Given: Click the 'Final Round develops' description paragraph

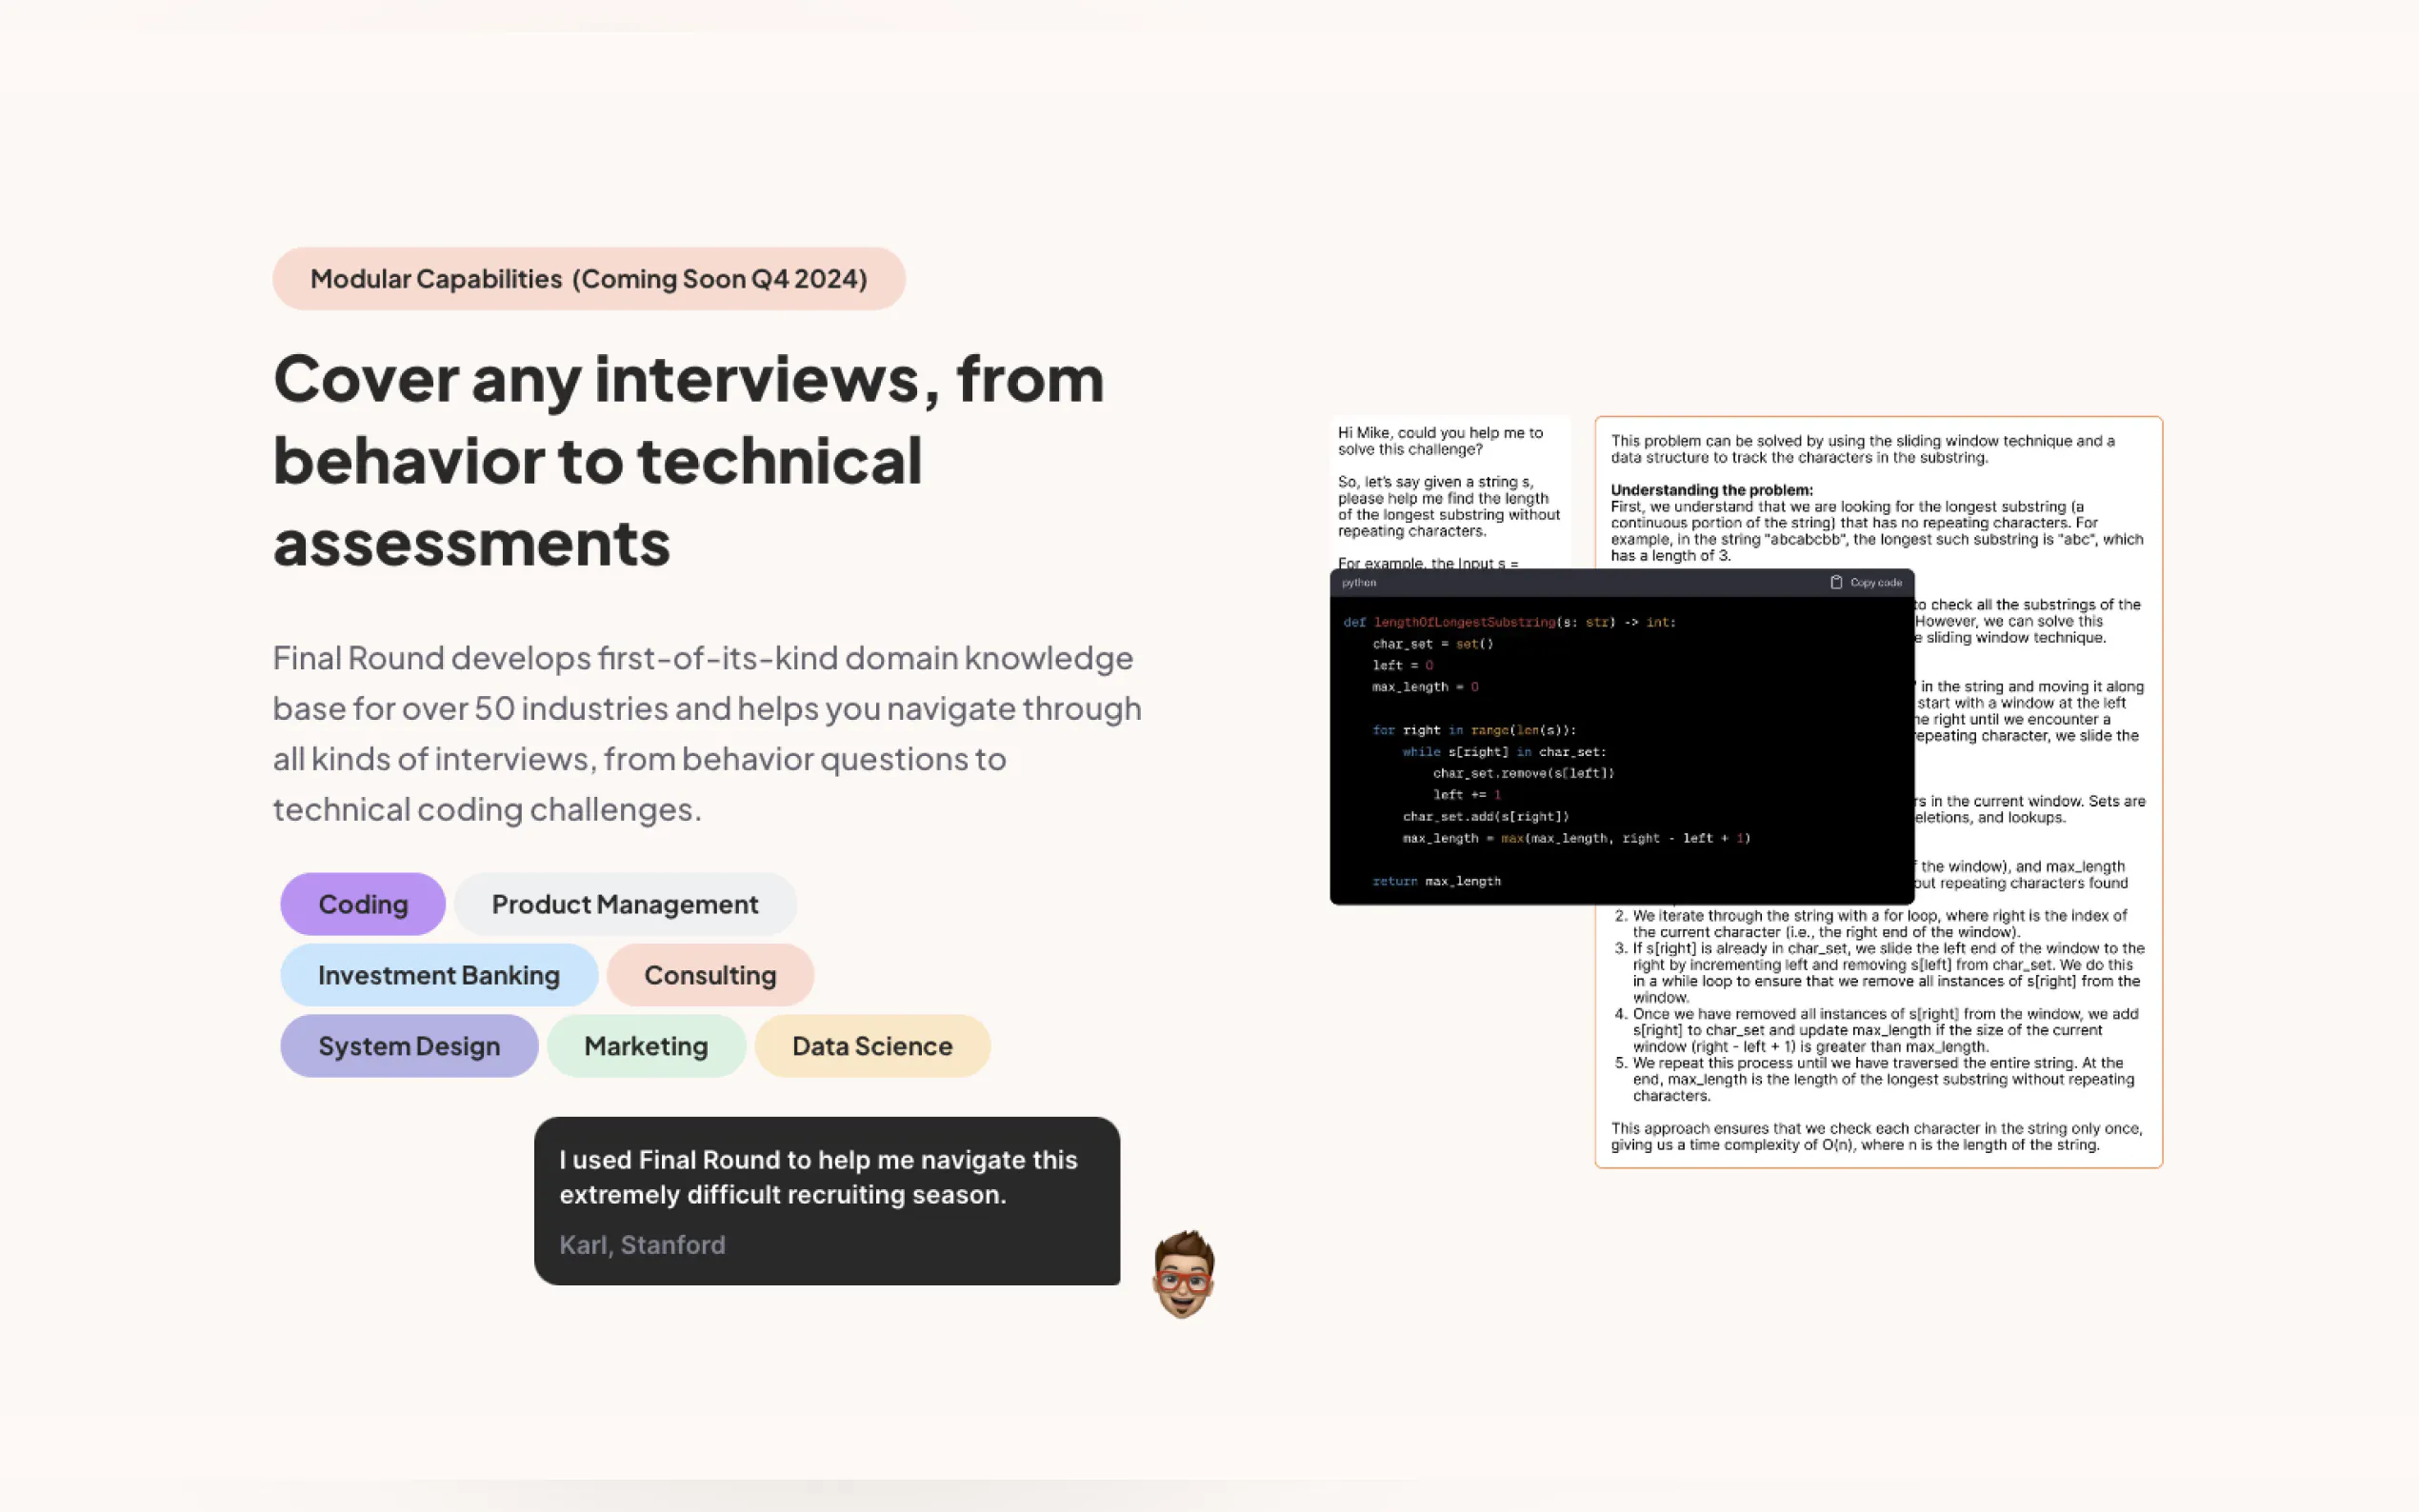Looking at the screenshot, I should (707, 733).
